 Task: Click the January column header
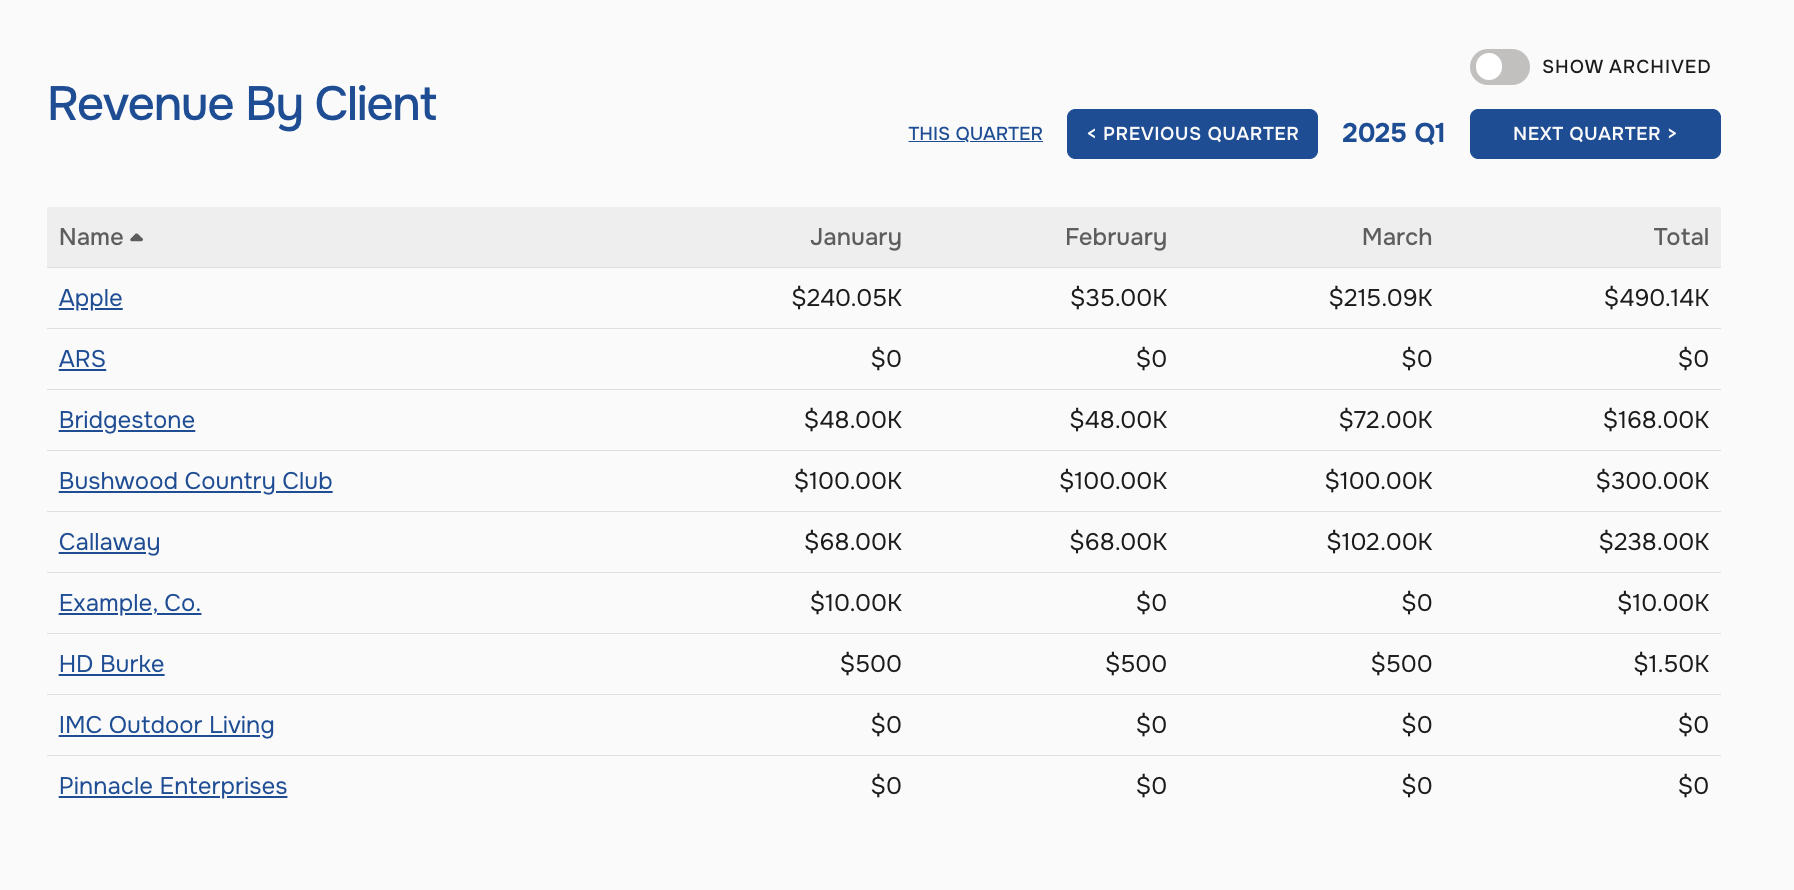click(855, 237)
